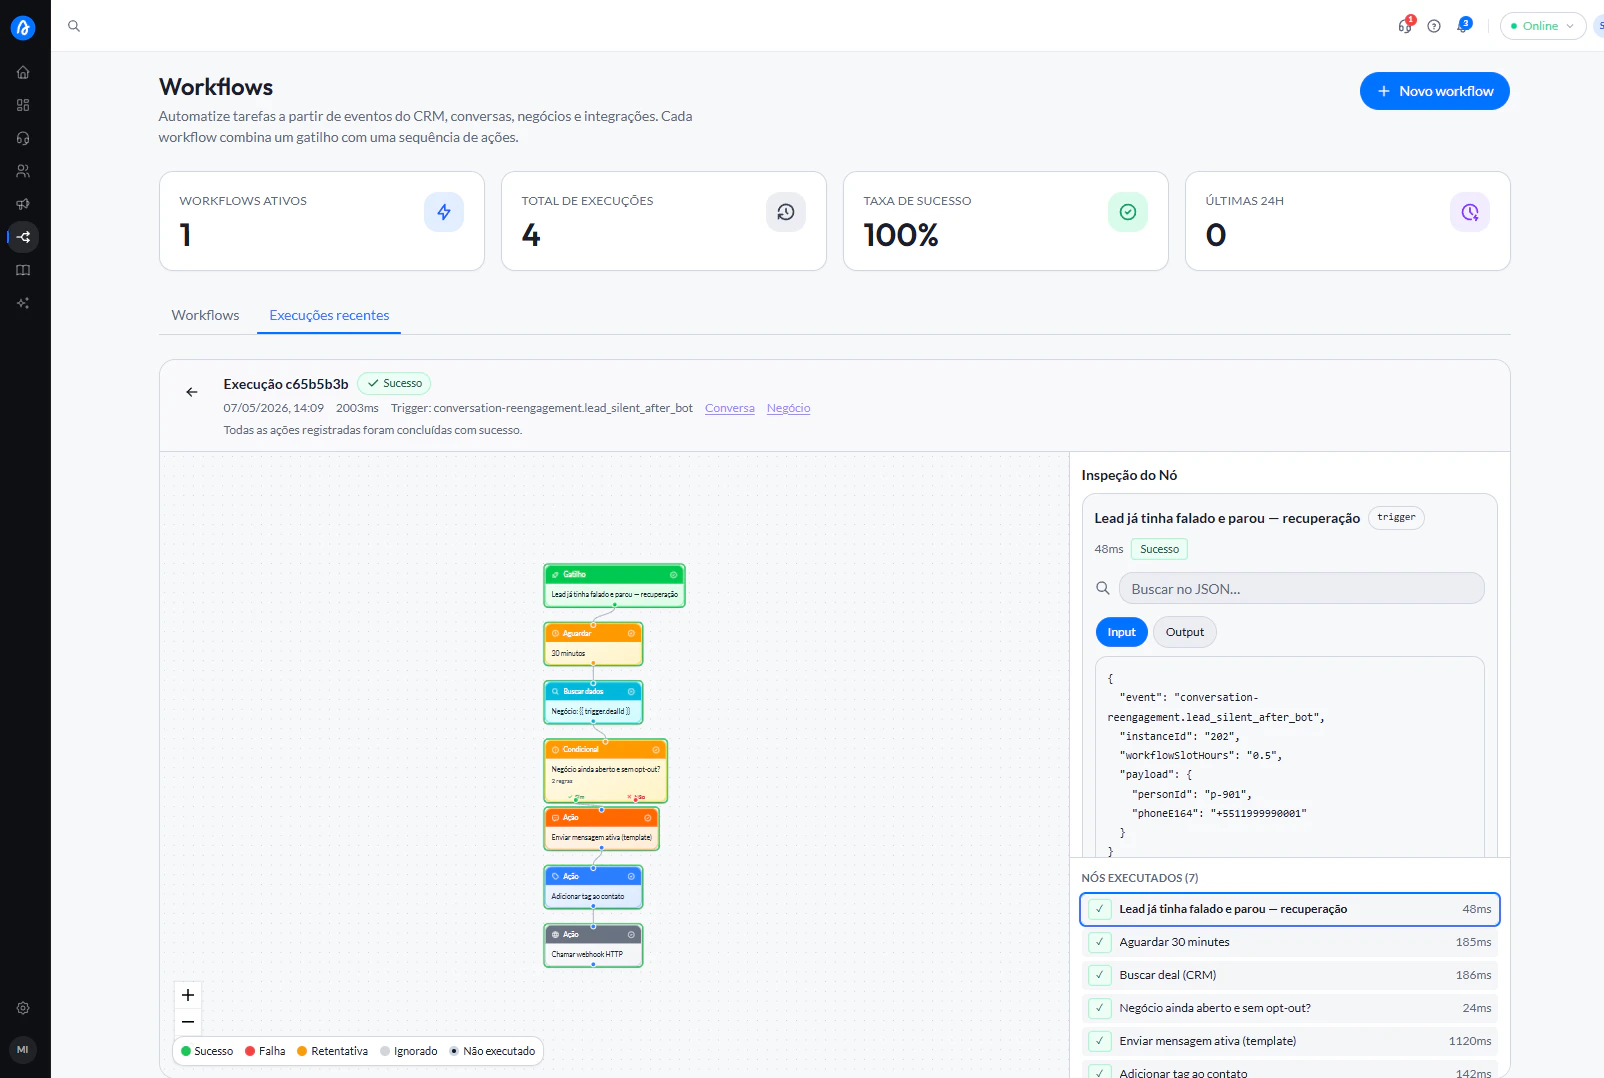Click the check icon on Taxa de Sucesso card

click(1128, 212)
